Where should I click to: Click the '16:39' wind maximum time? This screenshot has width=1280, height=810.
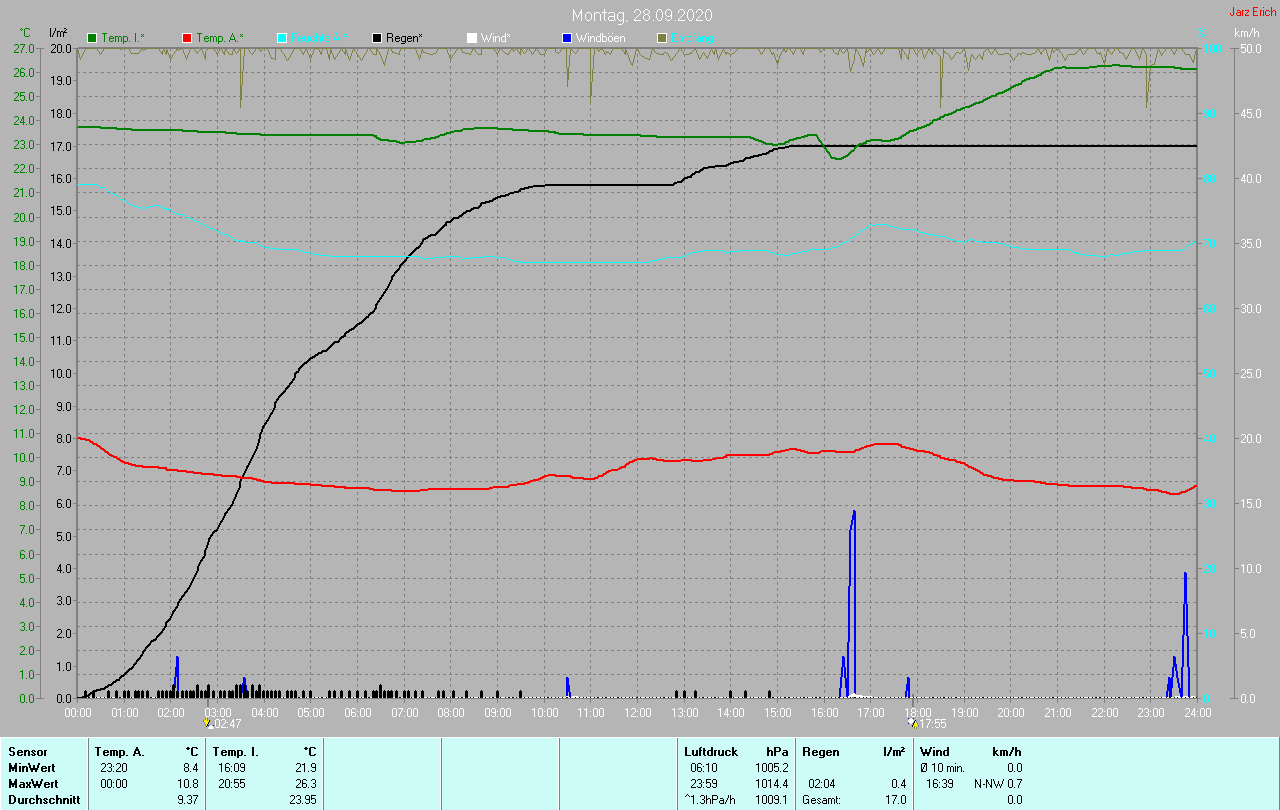click(x=939, y=784)
